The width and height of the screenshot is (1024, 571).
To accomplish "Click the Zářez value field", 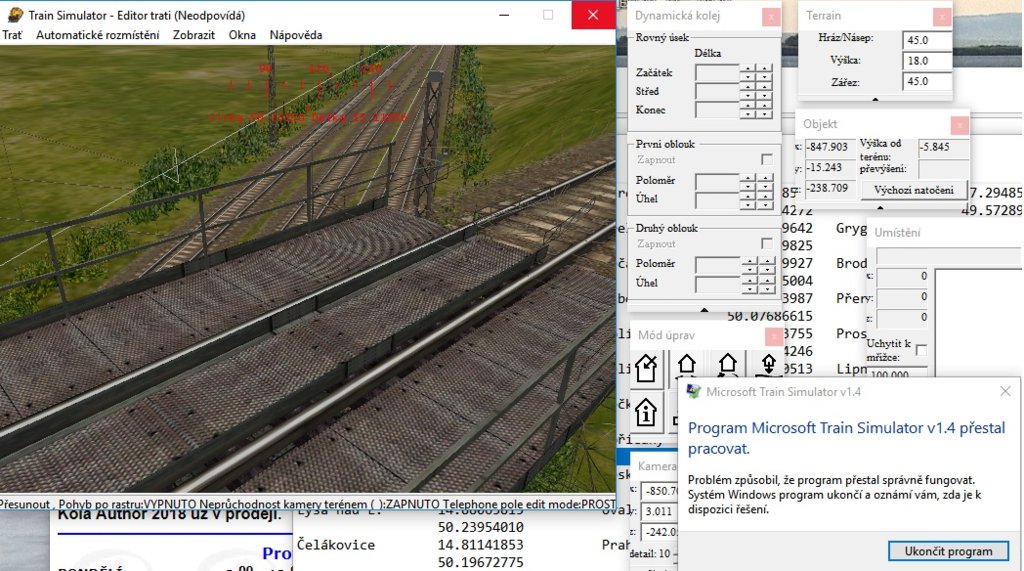I will pos(927,82).
